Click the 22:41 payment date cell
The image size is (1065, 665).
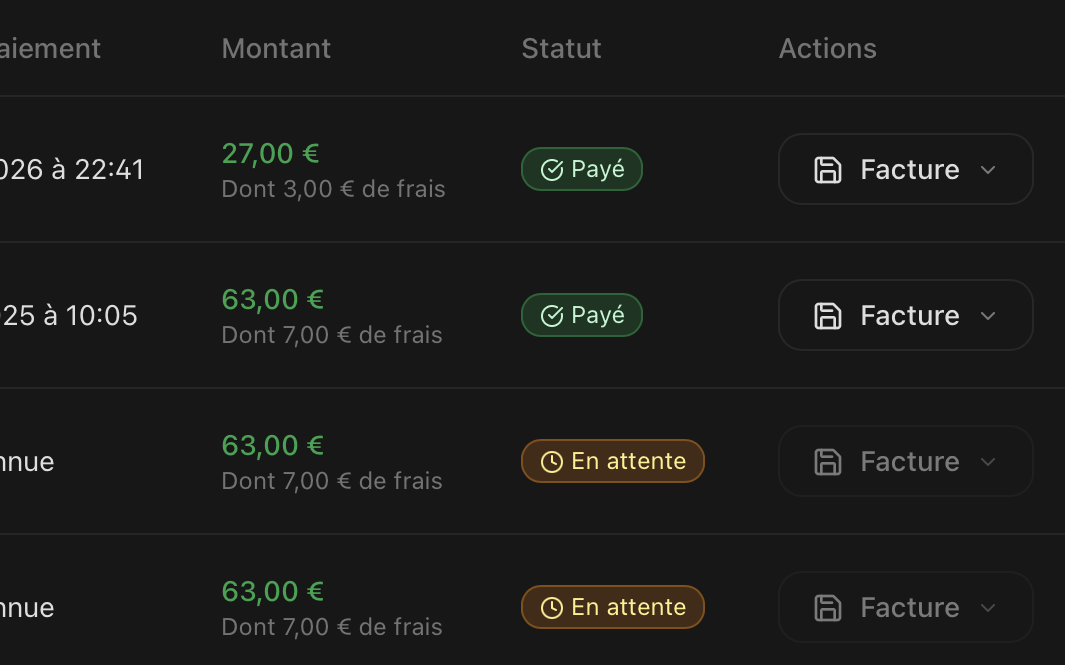pyautogui.click(x=72, y=170)
